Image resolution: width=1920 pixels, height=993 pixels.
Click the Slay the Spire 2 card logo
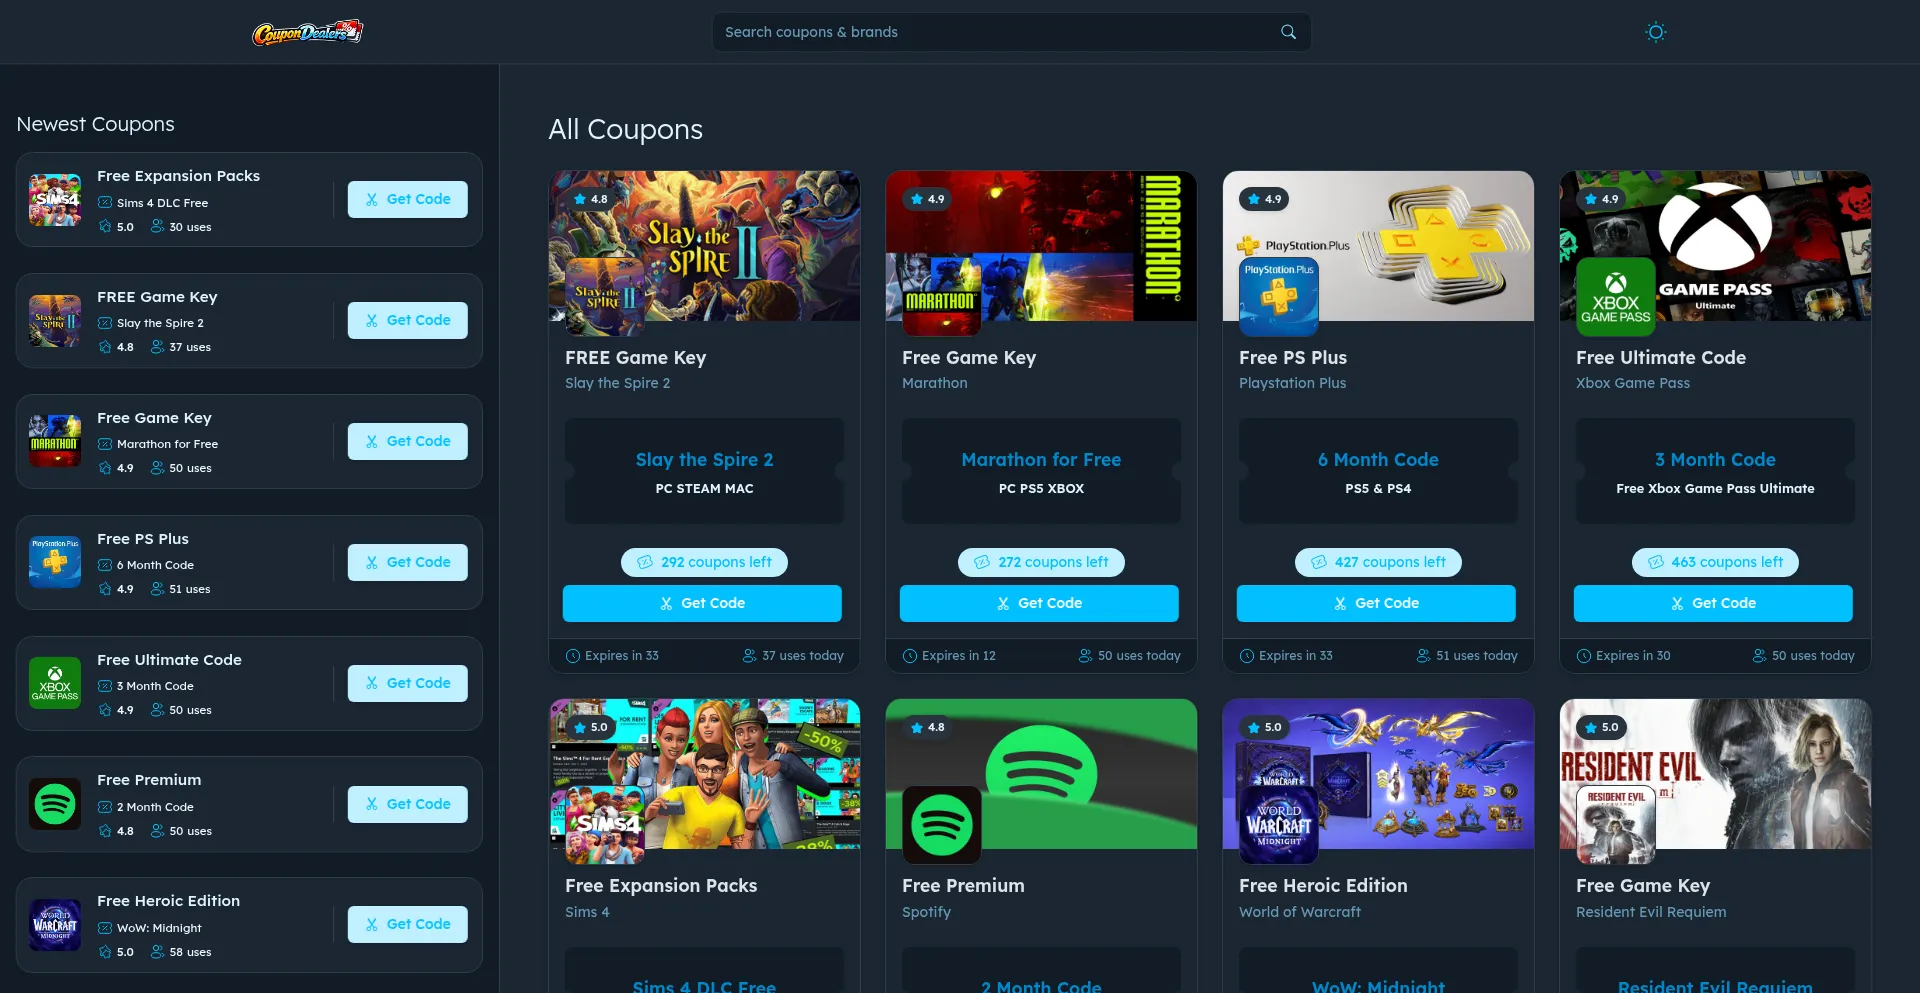tap(605, 297)
